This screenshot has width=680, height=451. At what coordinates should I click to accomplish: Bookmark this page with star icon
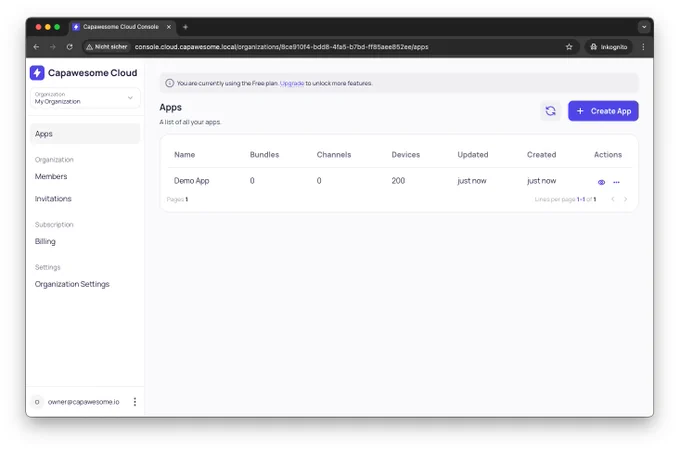[x=569, y=47]
